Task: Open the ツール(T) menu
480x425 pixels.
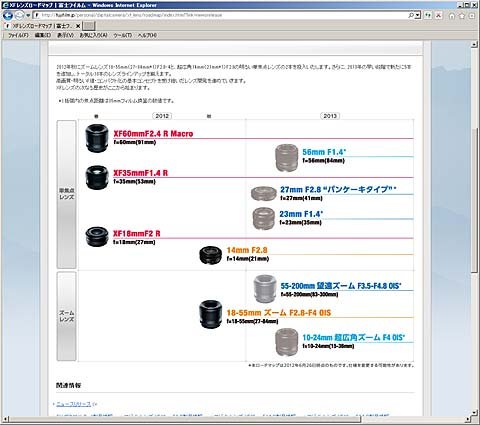Action: [x=122, y=35]
